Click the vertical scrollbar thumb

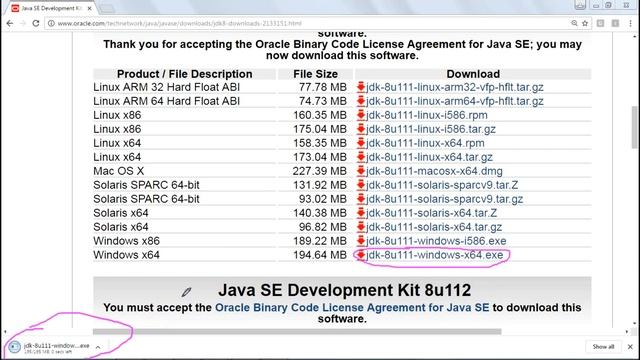pyautogui.click(x=634, y=127)
